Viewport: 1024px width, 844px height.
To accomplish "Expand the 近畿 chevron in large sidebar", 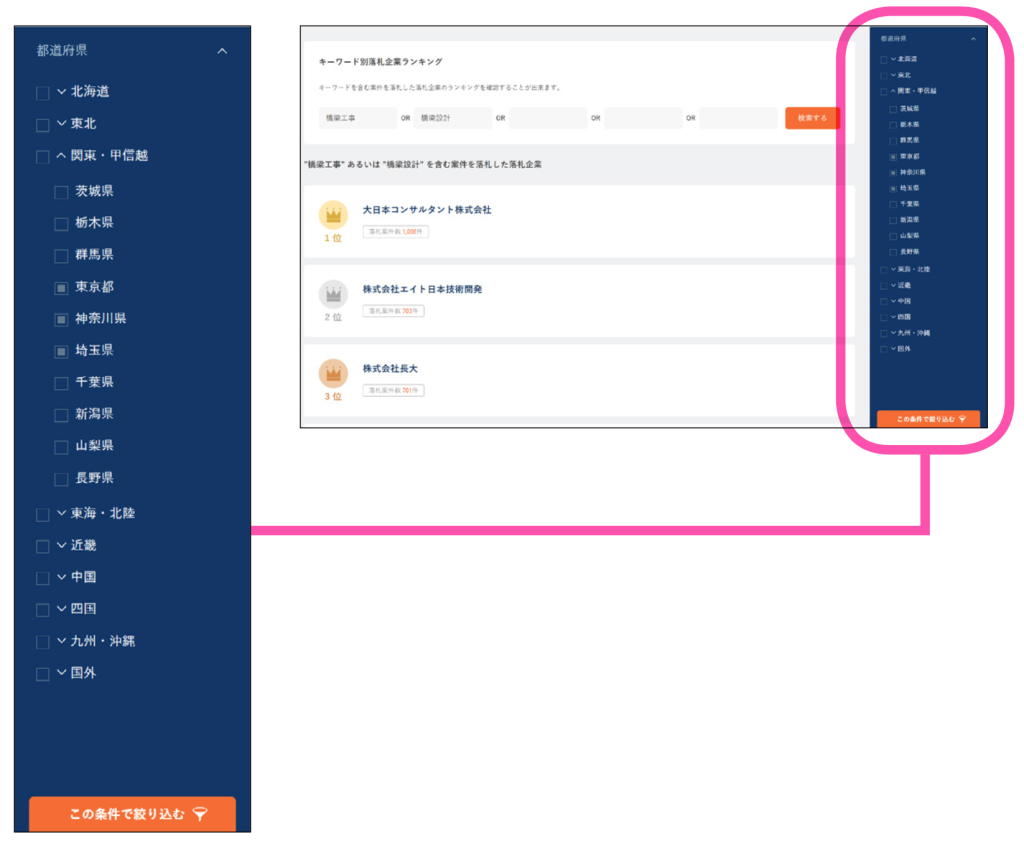I will coord(61,545).
